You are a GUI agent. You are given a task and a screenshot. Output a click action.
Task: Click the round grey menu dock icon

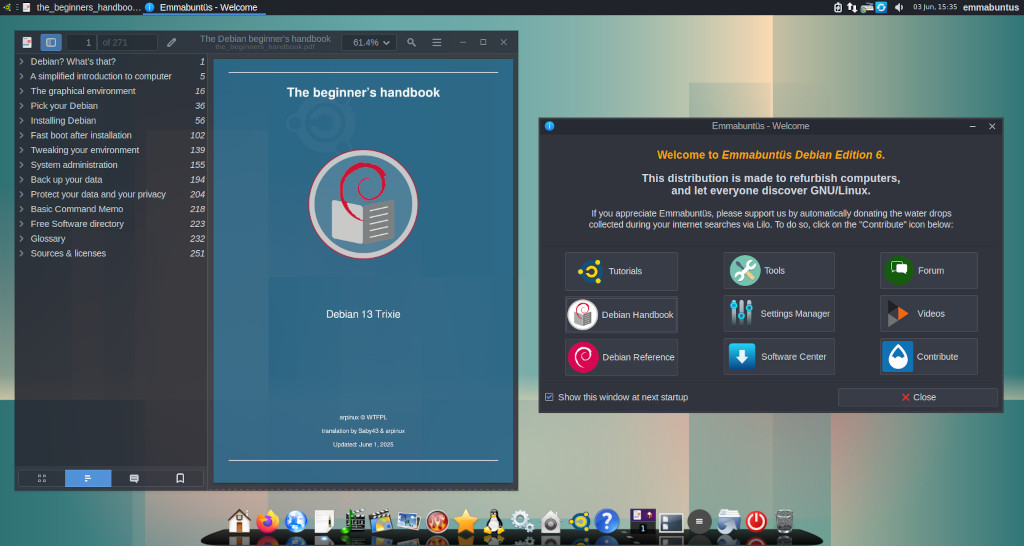[699, 521]
